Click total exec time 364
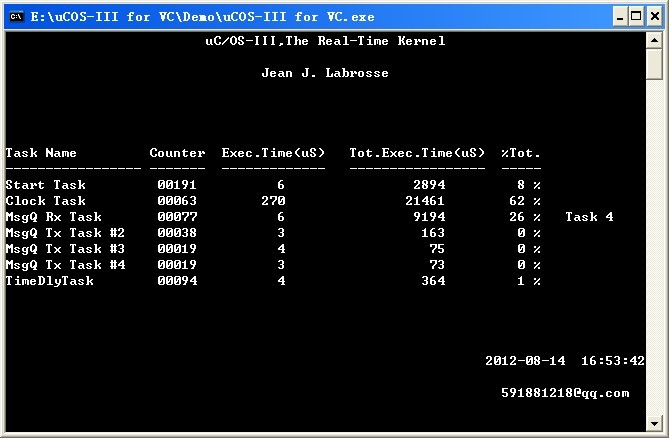The image size is (669, 438). coord(433,281)
